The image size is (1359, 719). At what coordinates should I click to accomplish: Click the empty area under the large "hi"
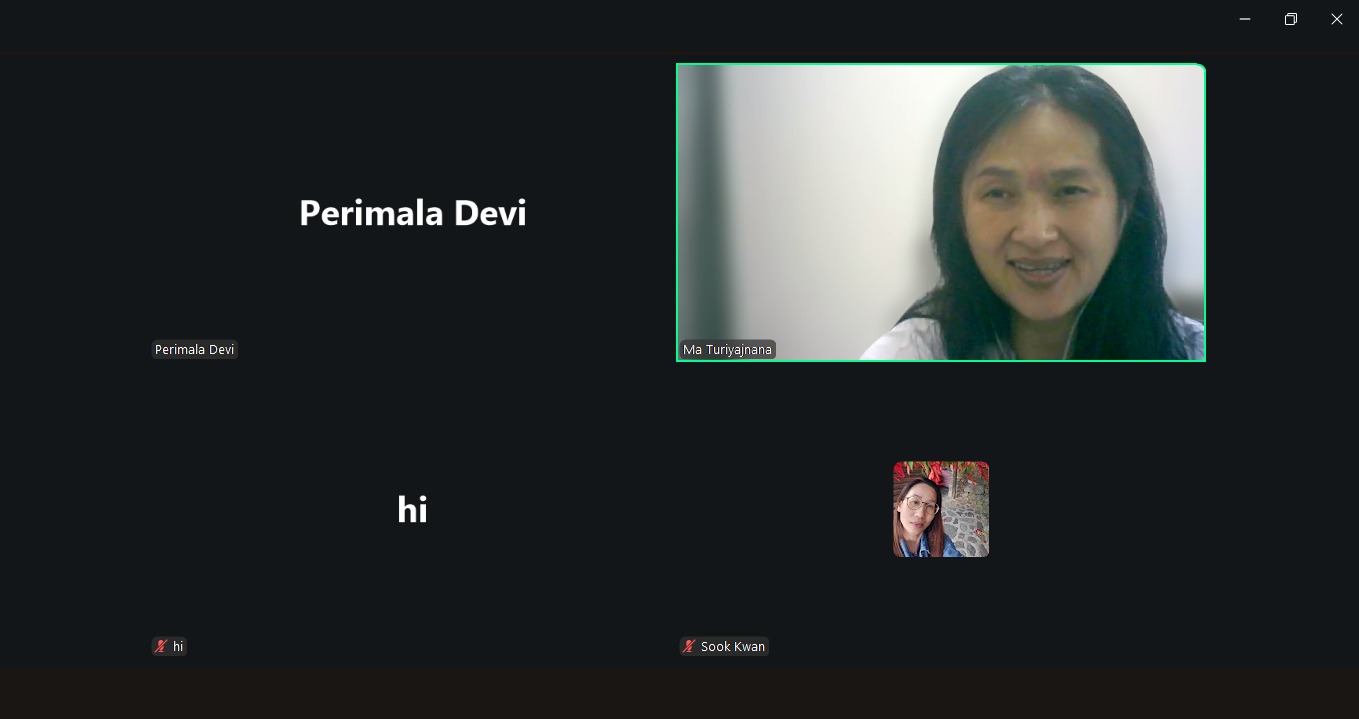pyautogui.click(x=412, y=590)
